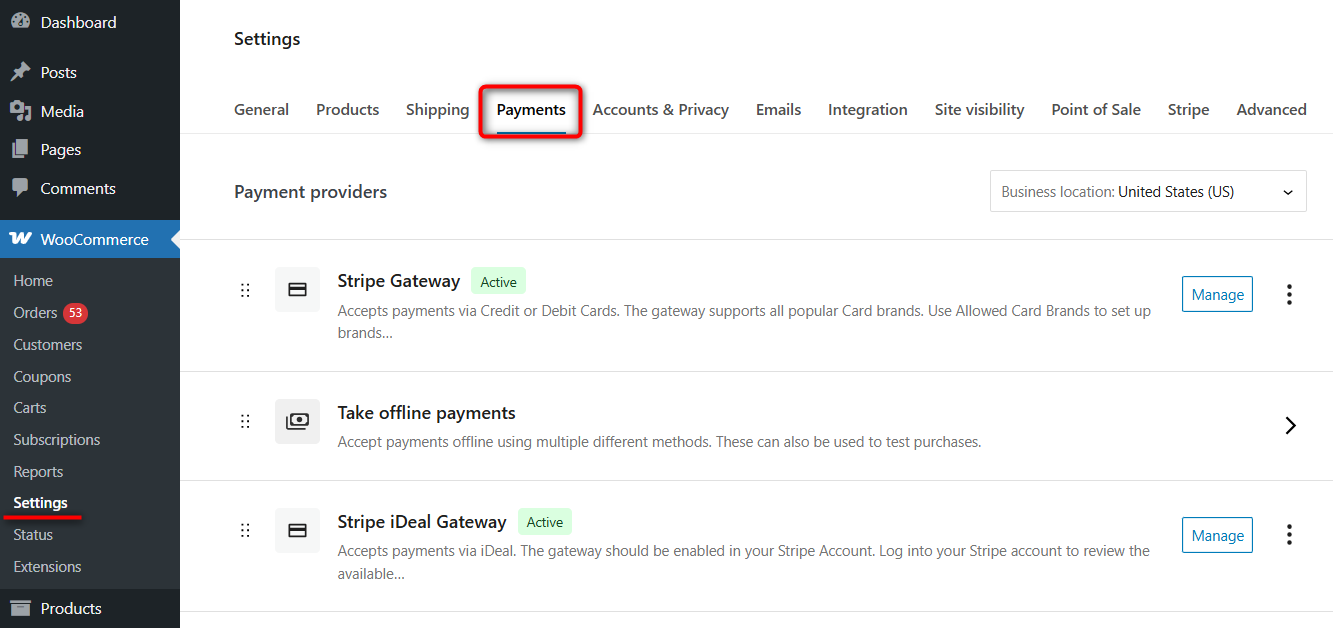Grab the Stripe Gateway drag handle
The image size is (1333, 628).
pyautogui.click(x=245, y=290)
